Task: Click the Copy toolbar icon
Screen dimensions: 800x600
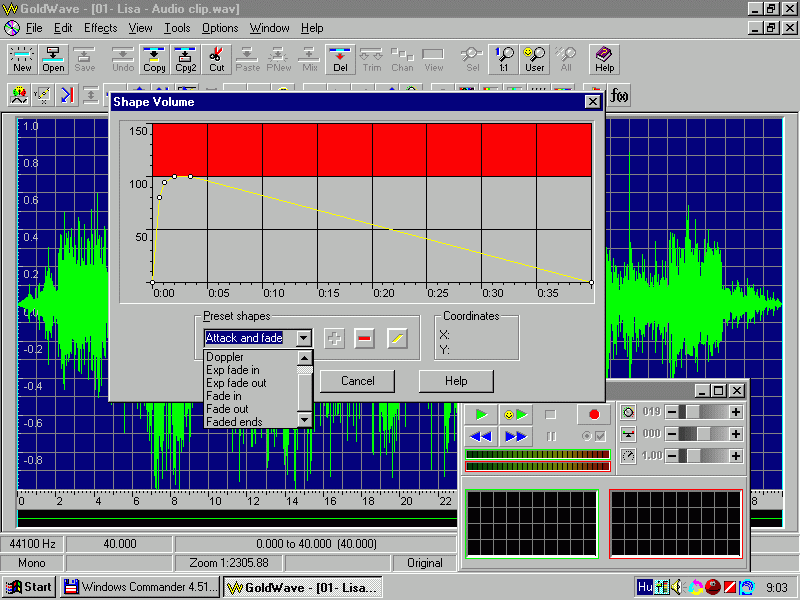Action: pos(154,60)
